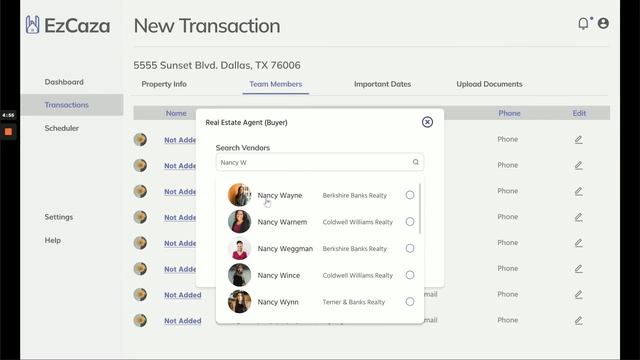This screenshot has width=640, height=360.
Task: Open Settings in the sidebar
Action: 59,217
